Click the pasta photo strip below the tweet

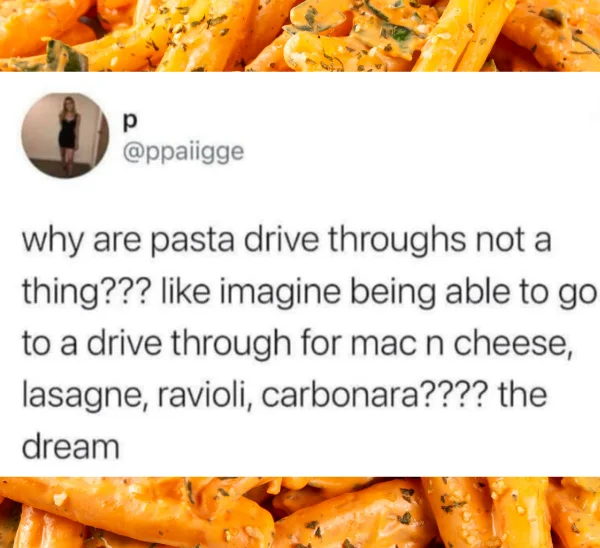tap(300, 512)
